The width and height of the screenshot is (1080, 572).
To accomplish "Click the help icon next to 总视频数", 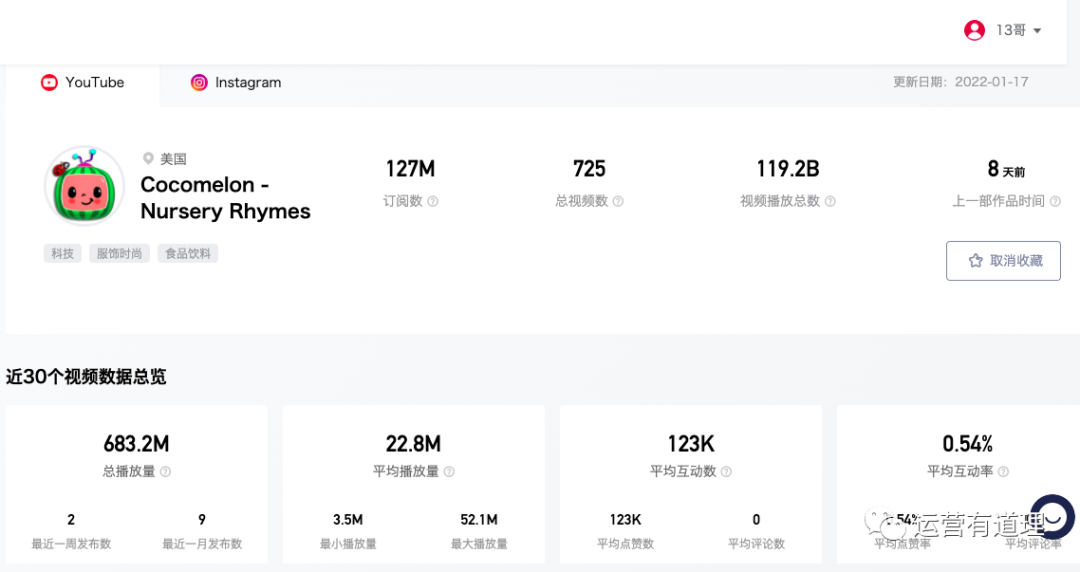I will (618, 201).
